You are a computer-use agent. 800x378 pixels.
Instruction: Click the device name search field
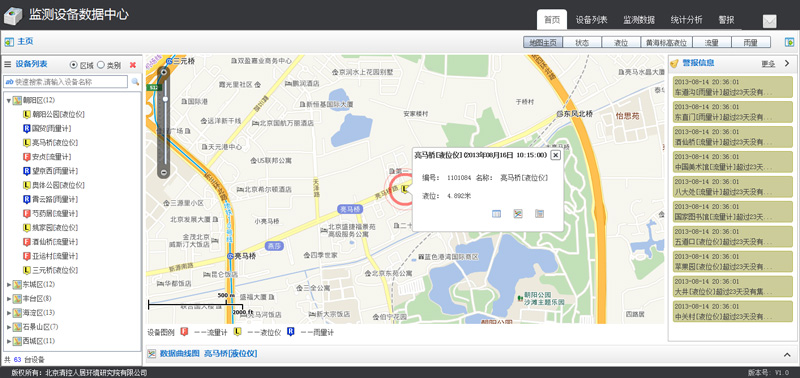[x=66, y=82]
